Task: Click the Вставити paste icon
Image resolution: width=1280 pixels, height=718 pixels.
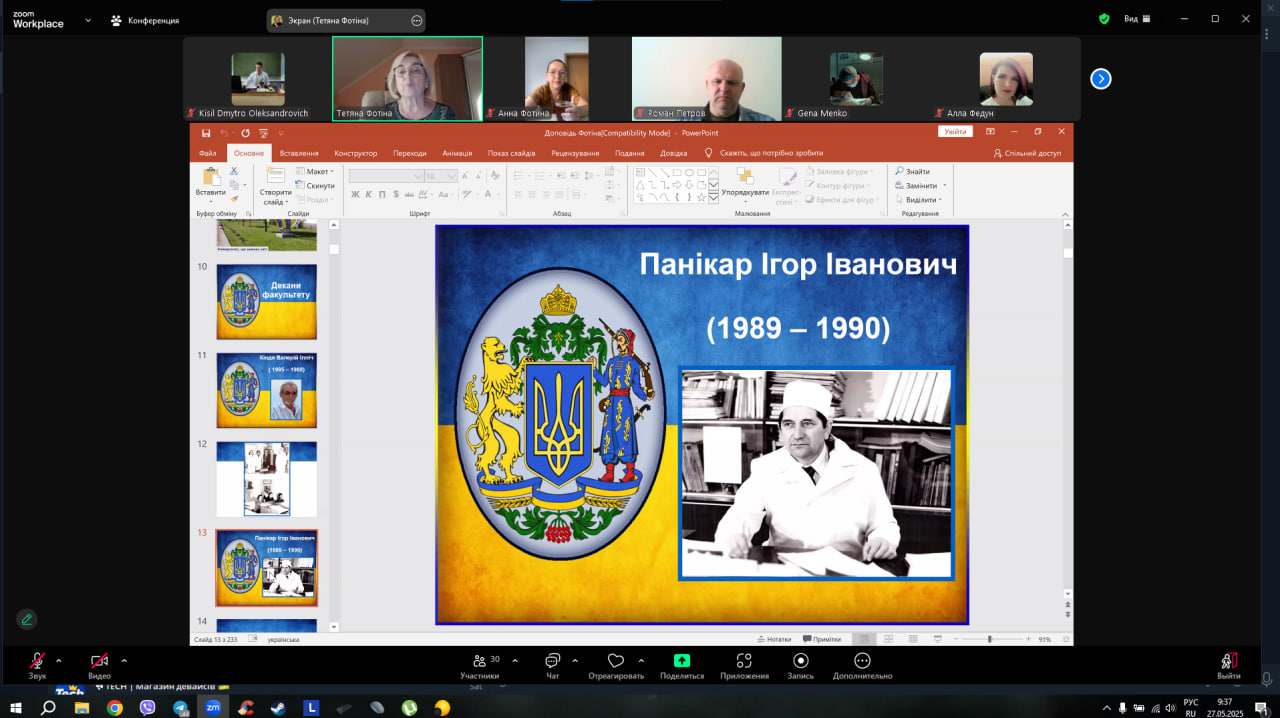Action: pyautogui.click(x=210, y=177)
